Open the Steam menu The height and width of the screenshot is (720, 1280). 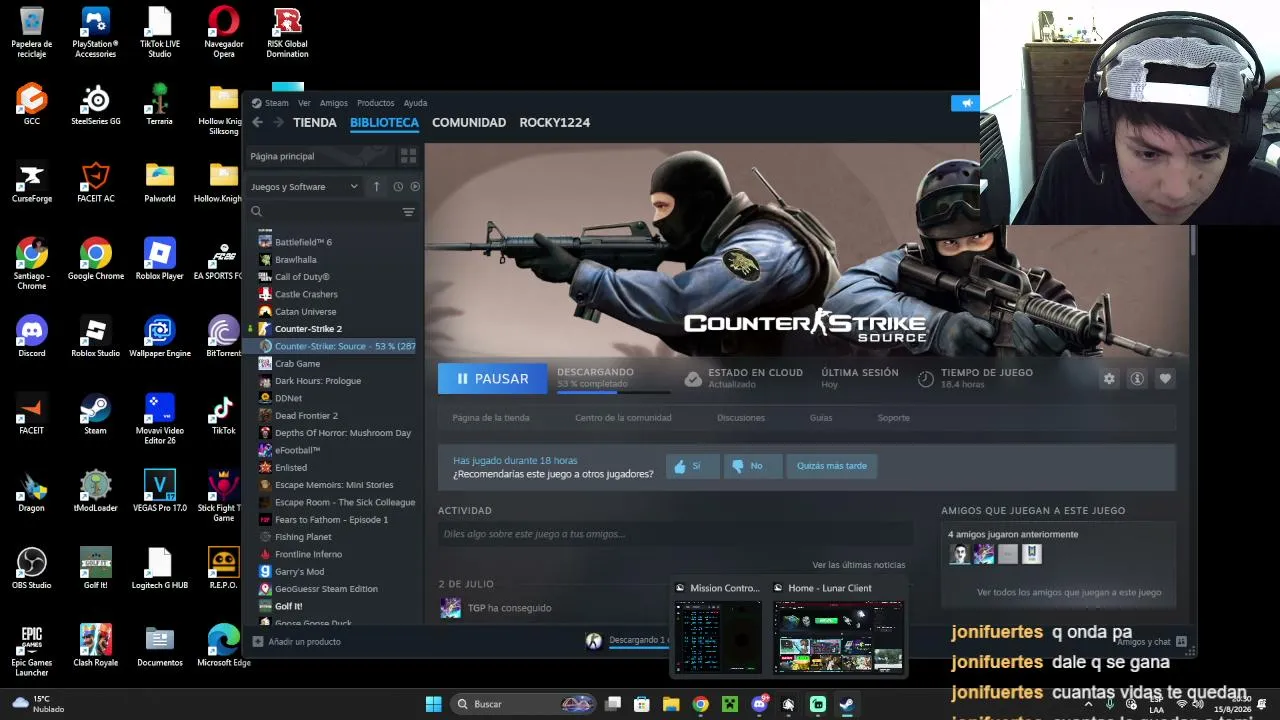point(270,103)
